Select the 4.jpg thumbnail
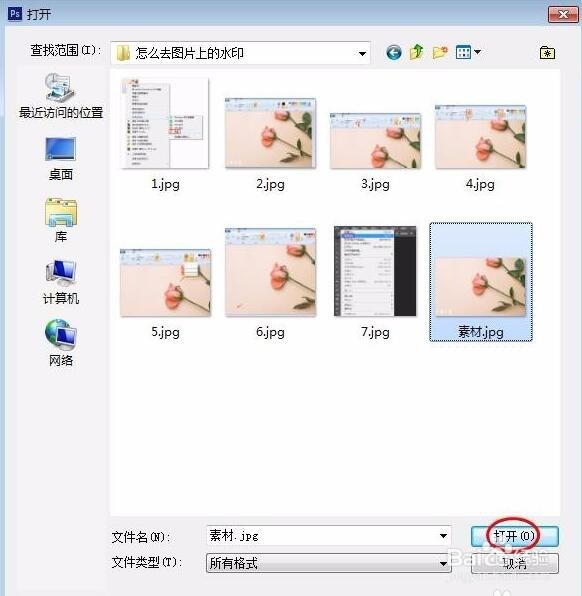 pyautogui.click(x=481, y=137)
